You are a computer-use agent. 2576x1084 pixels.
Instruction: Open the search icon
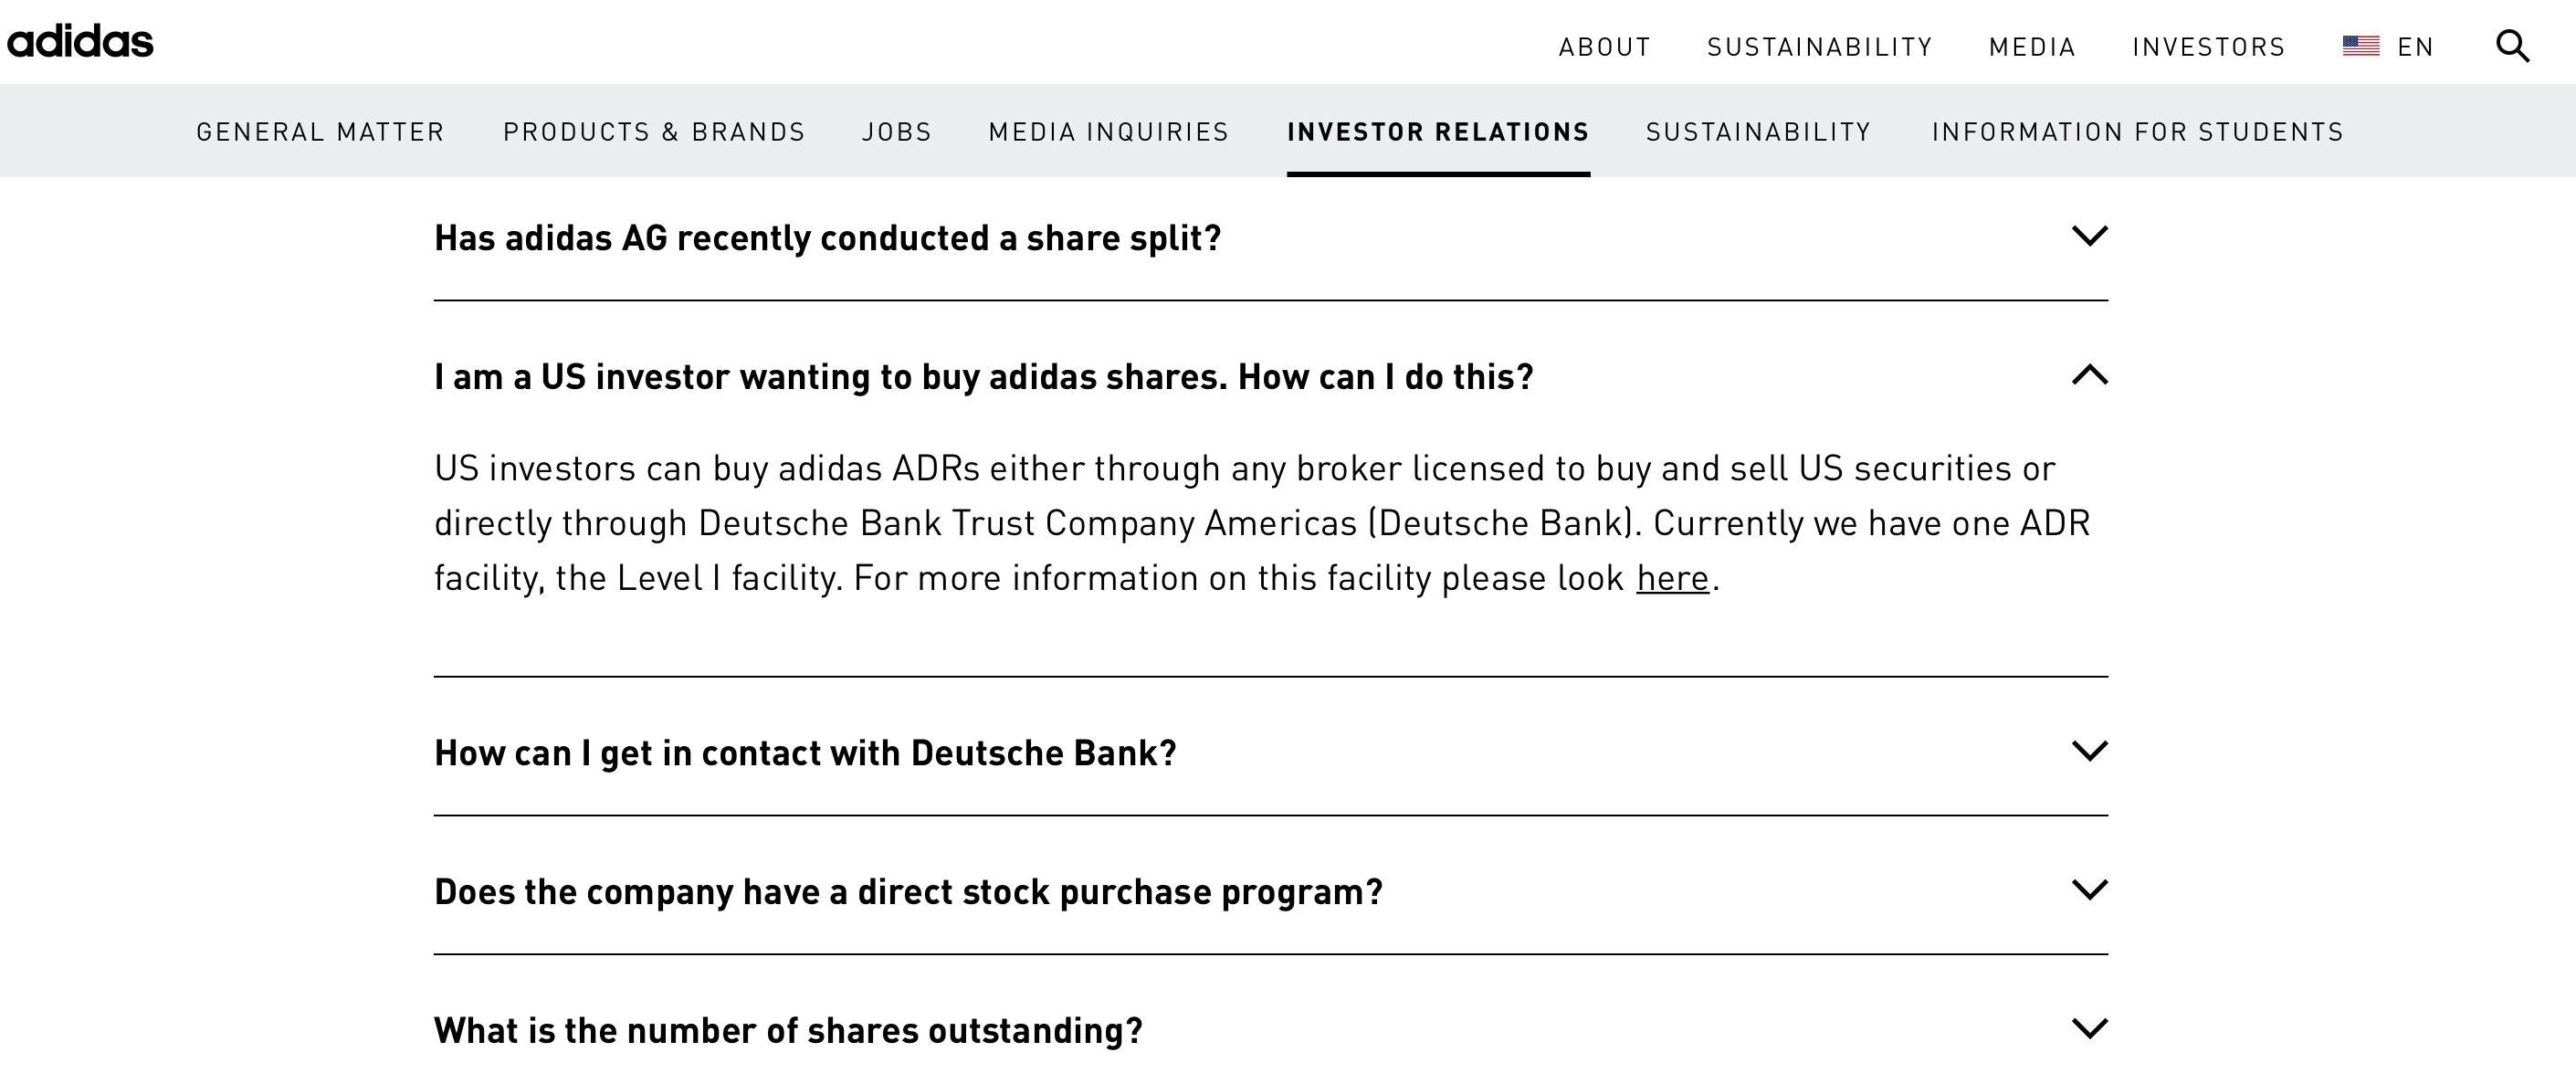coord(2512,45)
